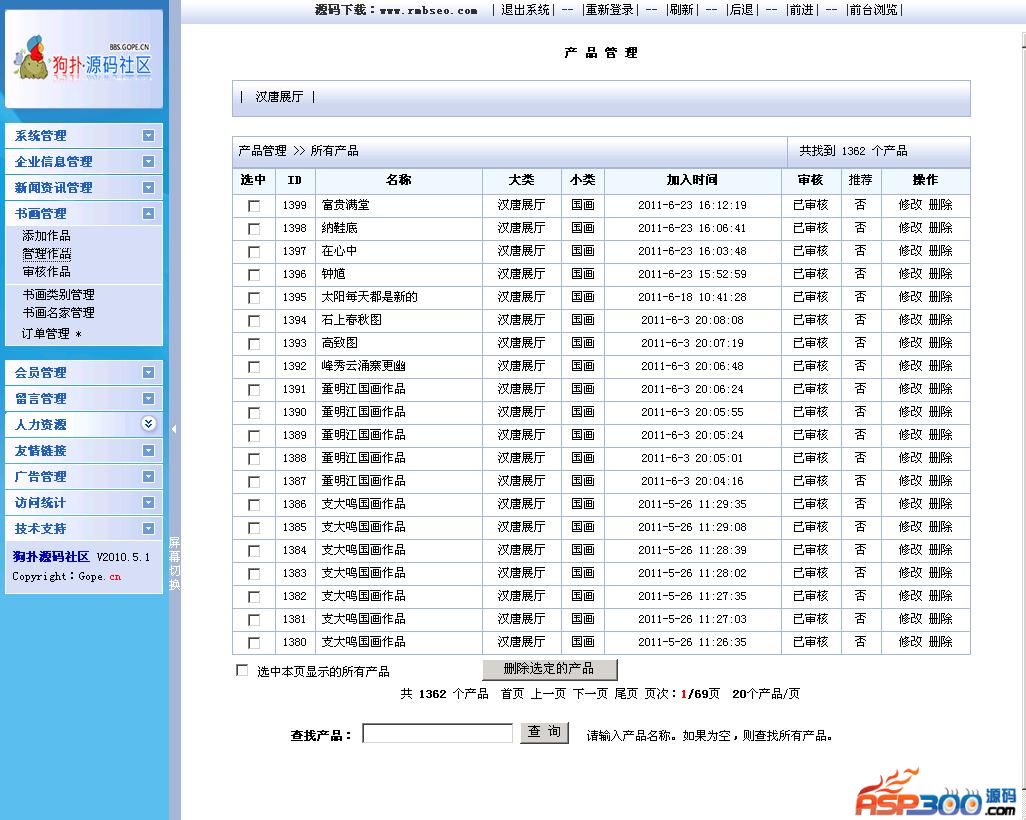Viewport: 1026px width, 820px height.
Task: Click 刷新 in the top bar
Action: pos(681,10)
